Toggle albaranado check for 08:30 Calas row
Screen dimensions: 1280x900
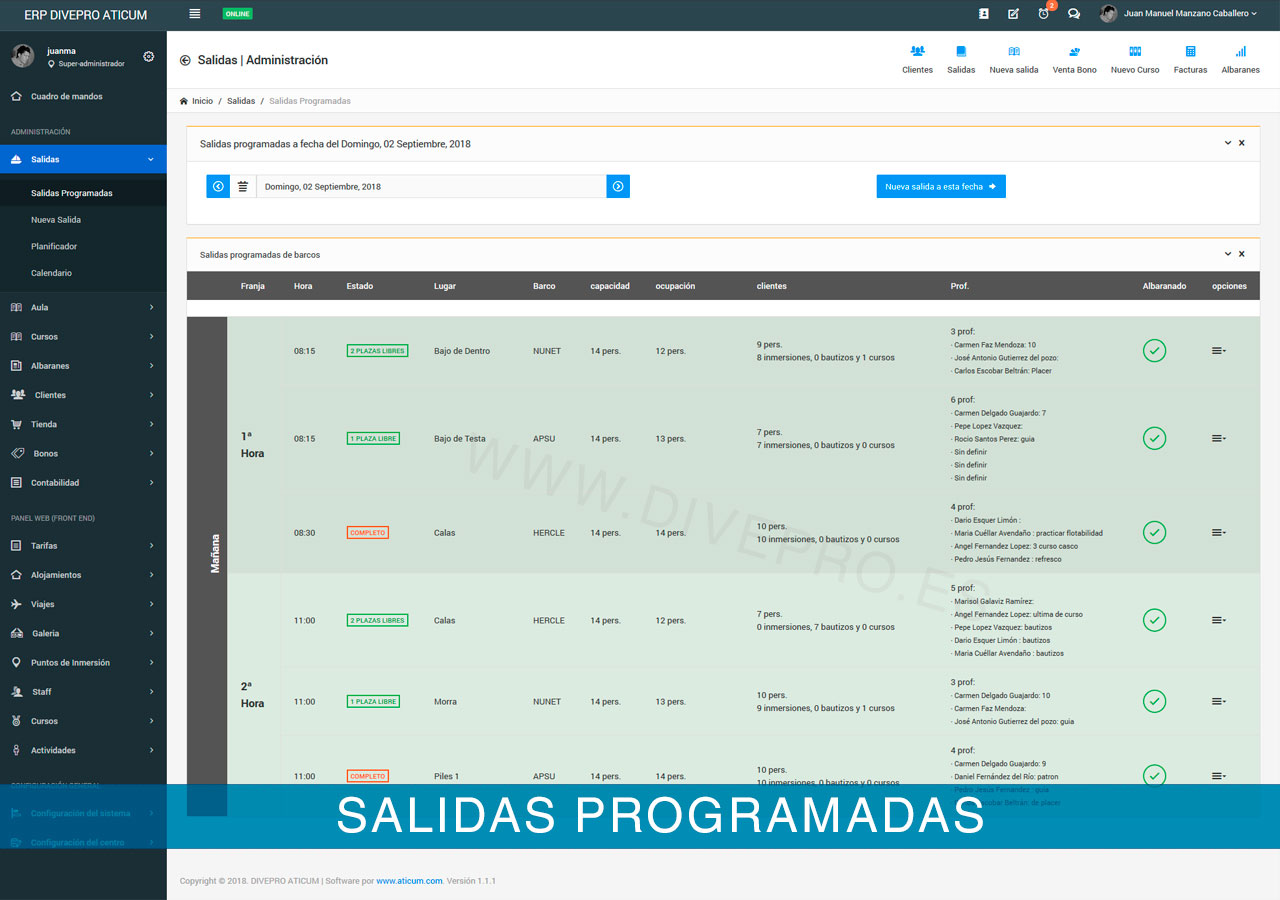click(x=1154, y=533)
